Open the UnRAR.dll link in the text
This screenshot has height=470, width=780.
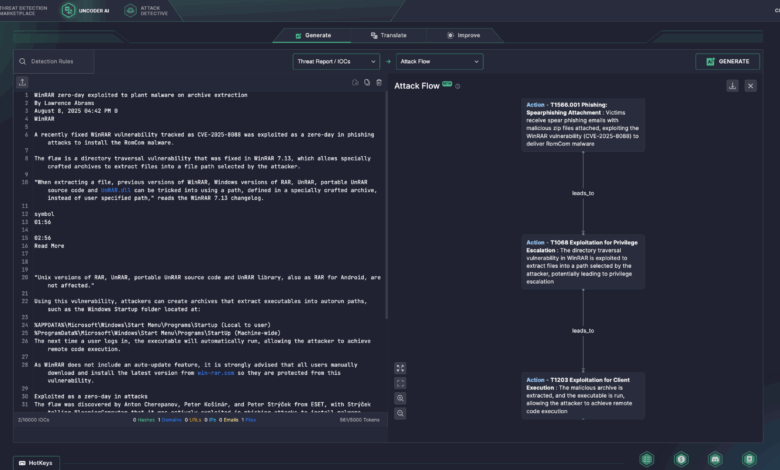coord(115,190)
